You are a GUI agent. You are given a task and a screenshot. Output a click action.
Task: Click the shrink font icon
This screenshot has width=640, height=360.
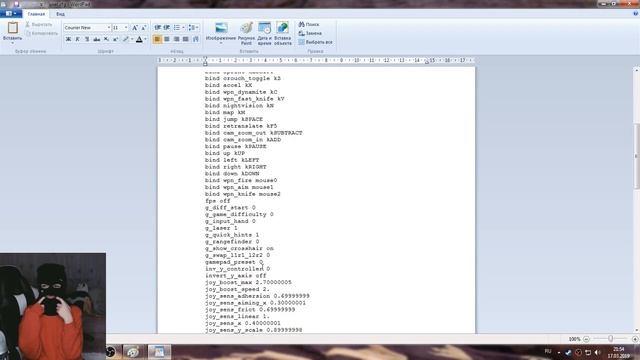click(x=143, y=27)
